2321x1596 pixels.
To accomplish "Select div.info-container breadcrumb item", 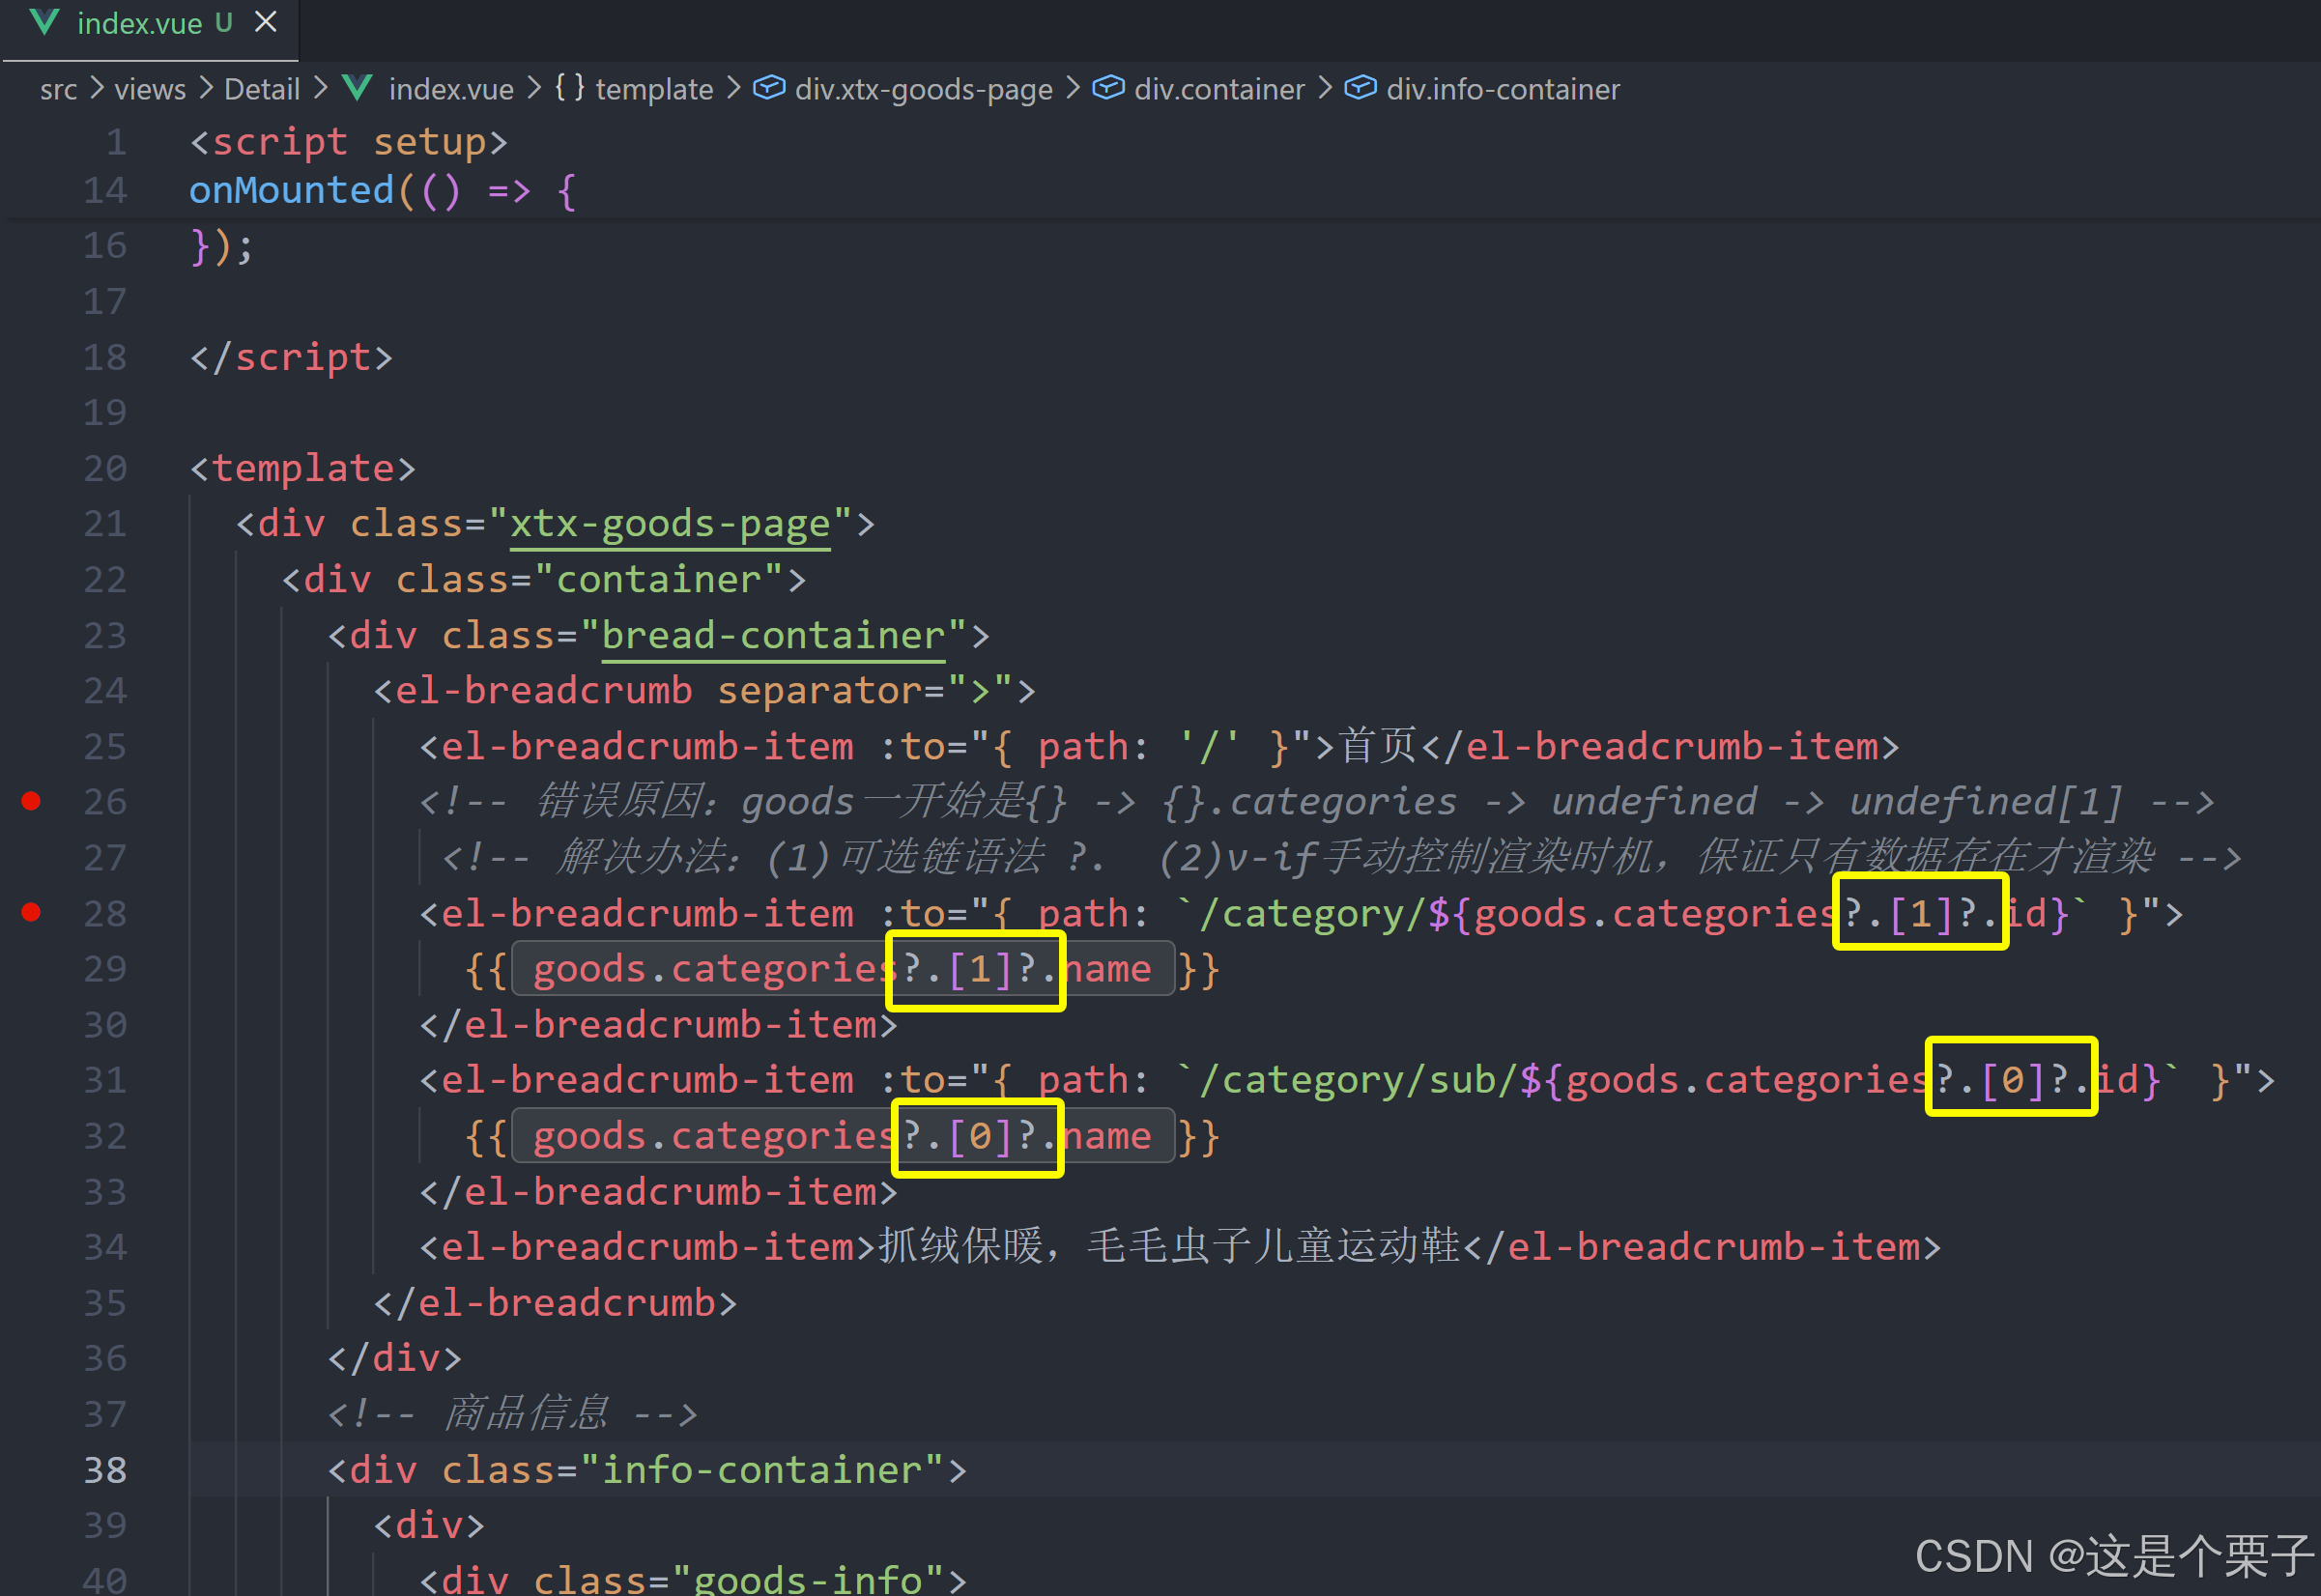I will [1502, 90].
